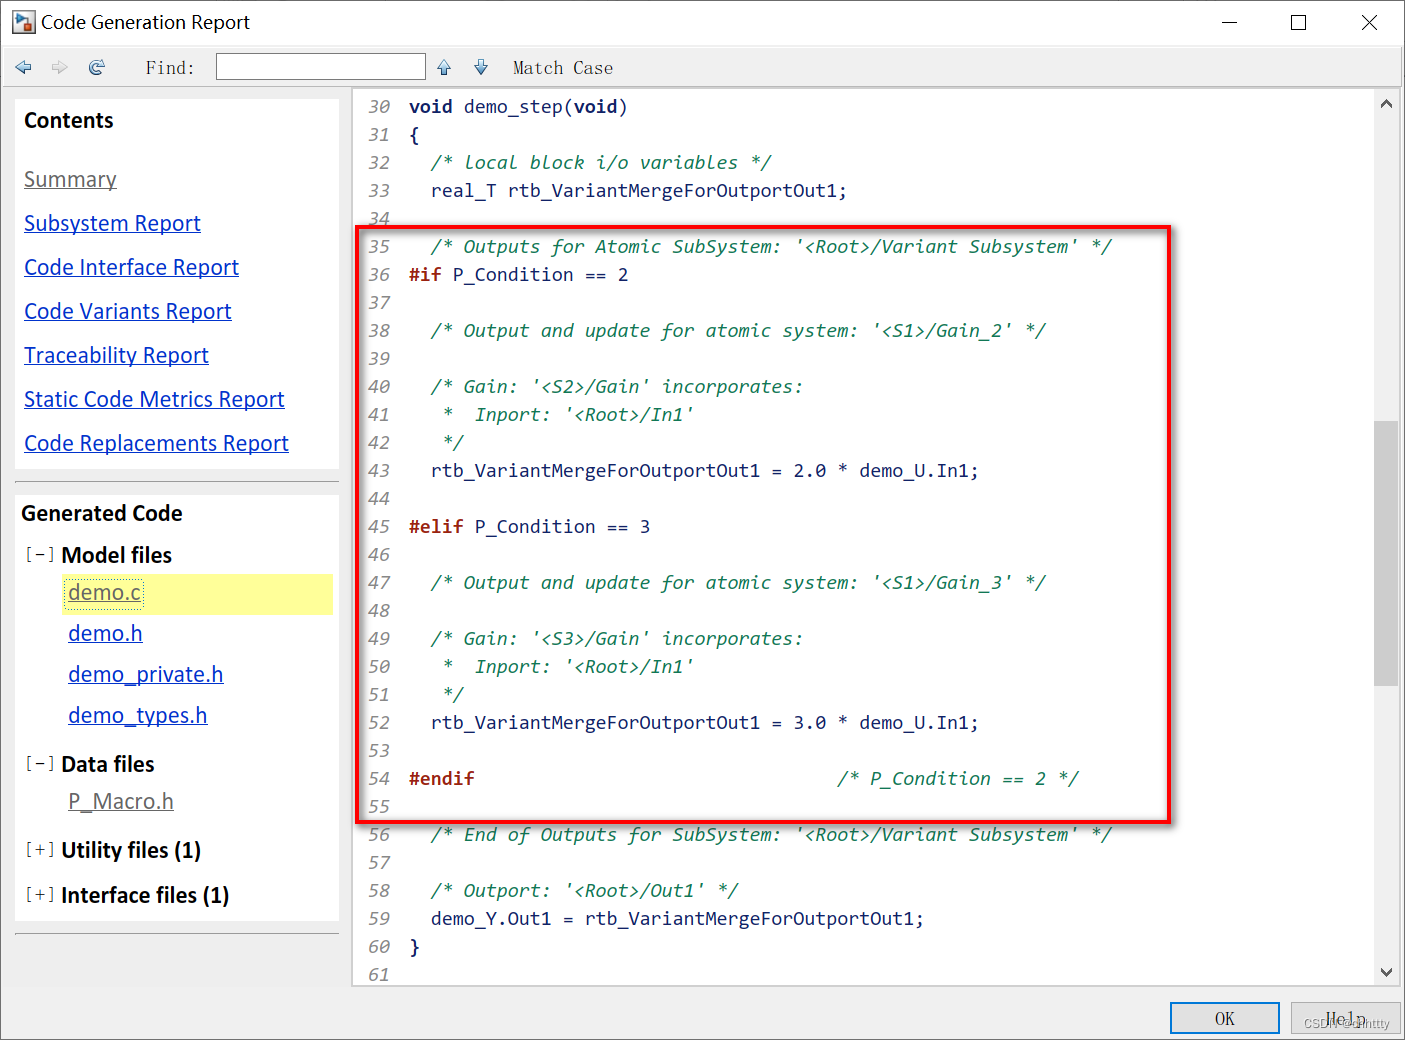This screenshot has width=1405, height=1040.
Task: Maximize the Code Generation Report window
Action: click(1299, 22)
